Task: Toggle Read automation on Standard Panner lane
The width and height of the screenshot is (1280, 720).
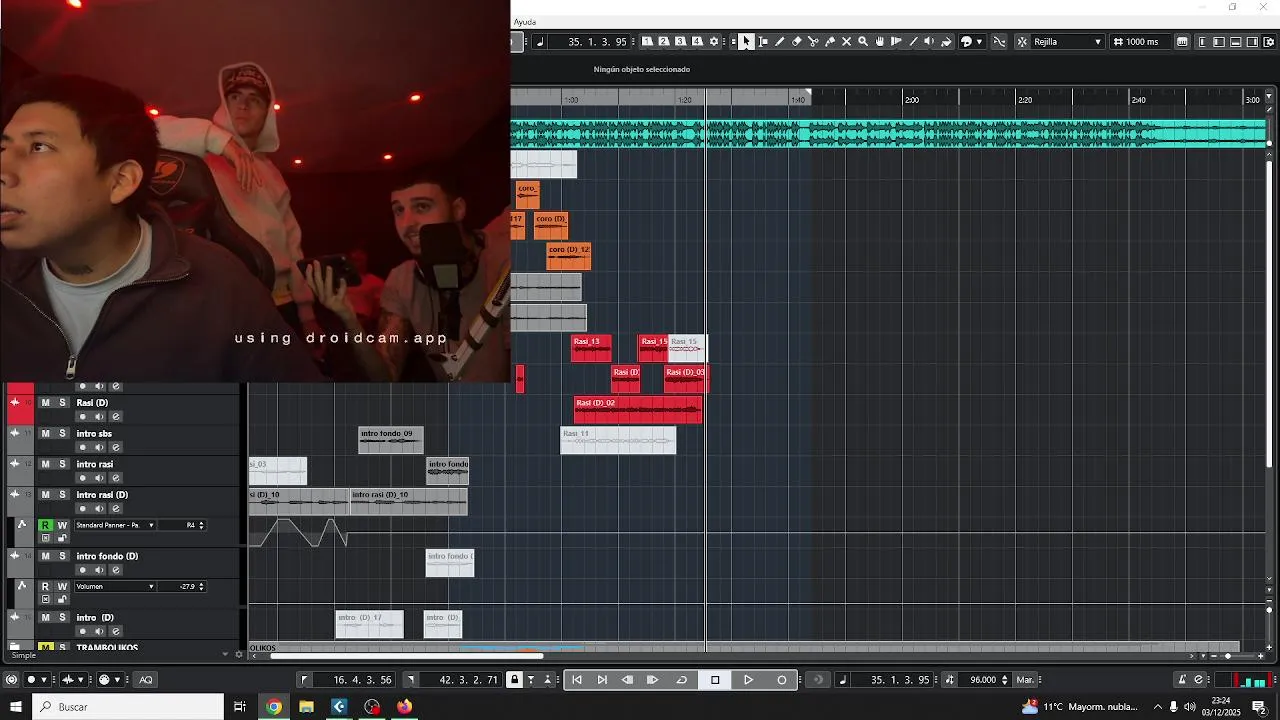Action: coord(45,525)
